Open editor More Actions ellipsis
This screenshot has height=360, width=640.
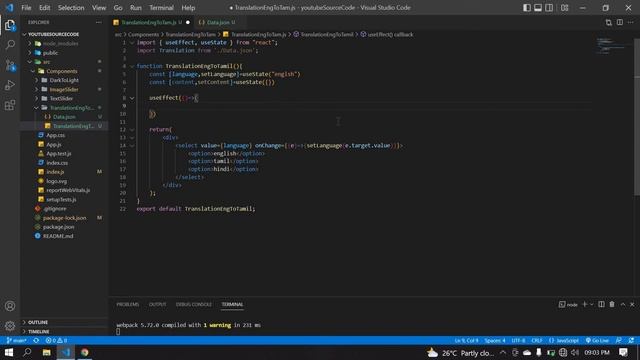[631, 22]
